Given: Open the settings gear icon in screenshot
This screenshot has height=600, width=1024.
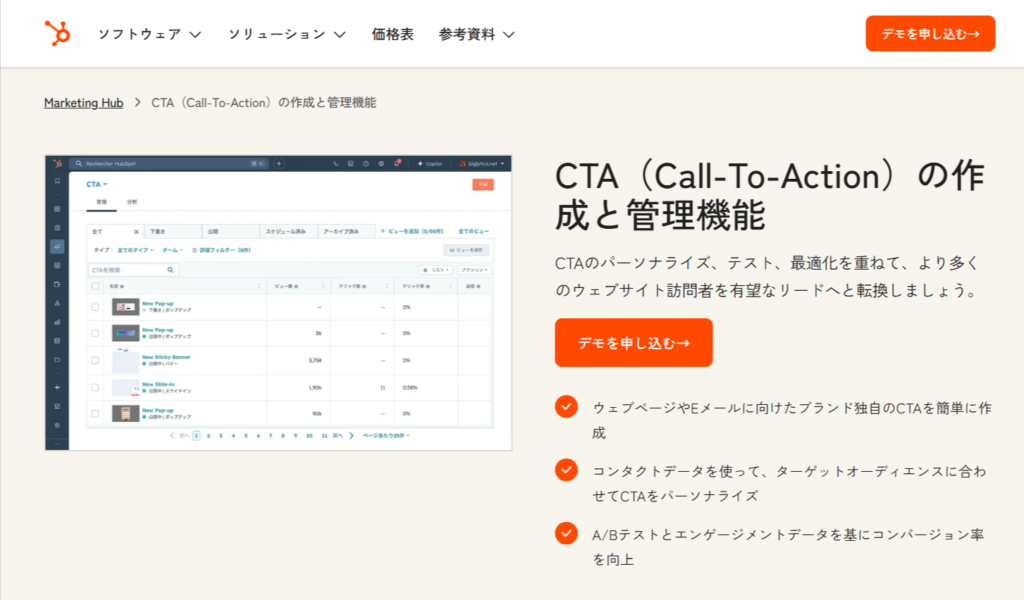Looking at the screenshot, I should pyautogui.click(x=381, y=163).
